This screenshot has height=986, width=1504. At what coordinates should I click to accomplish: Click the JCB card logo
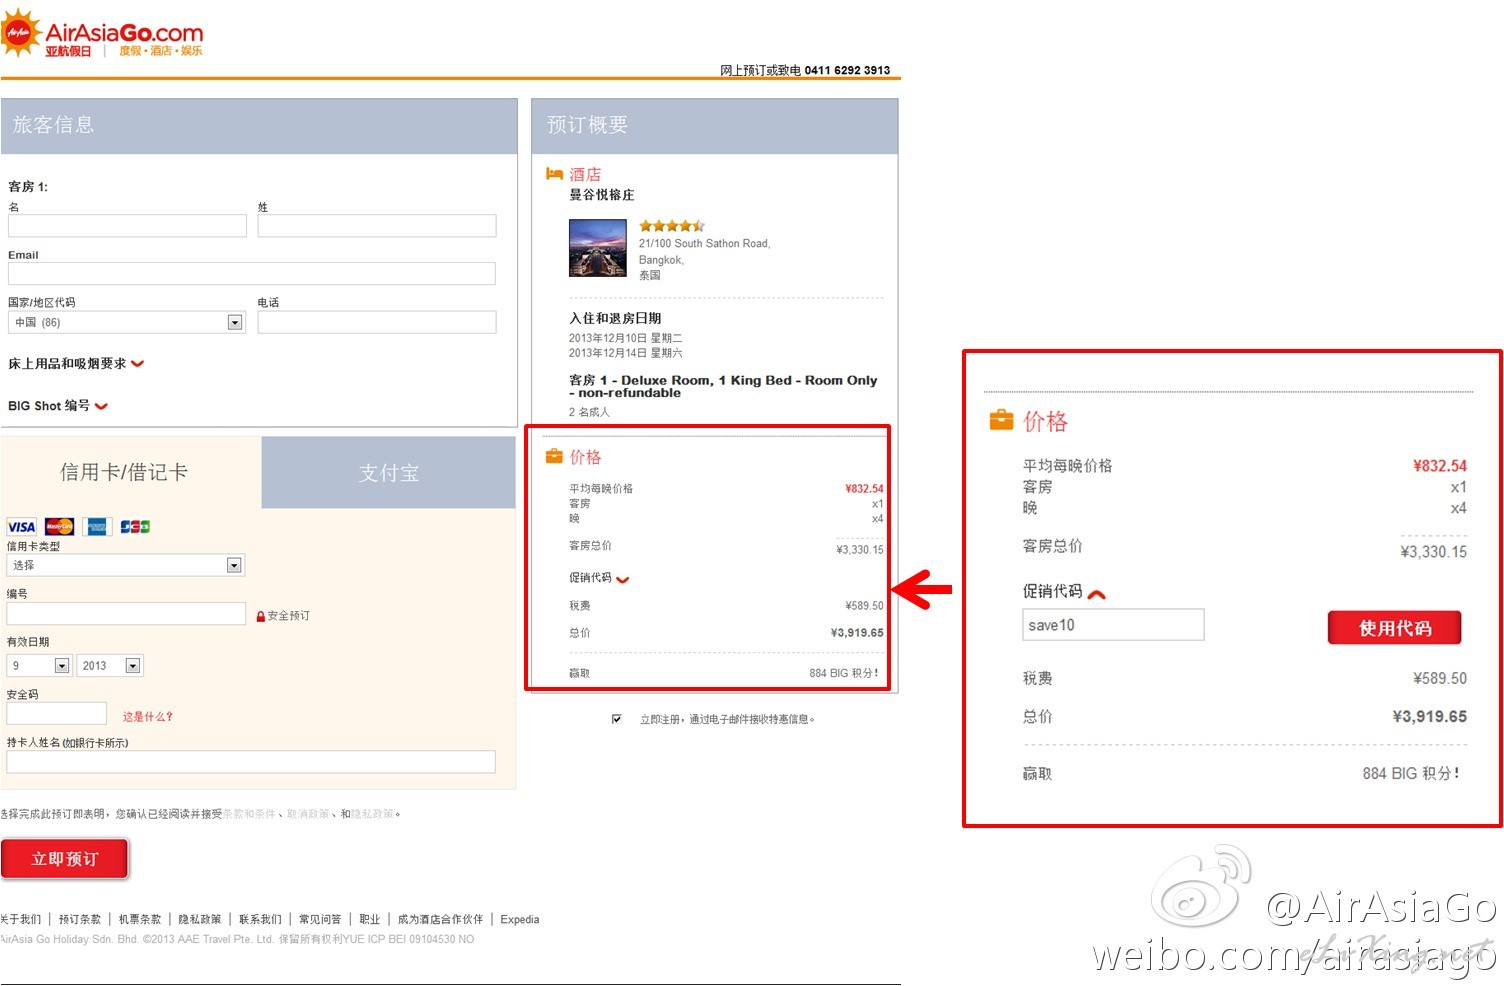pyautogui.click(x=135, y=526)
